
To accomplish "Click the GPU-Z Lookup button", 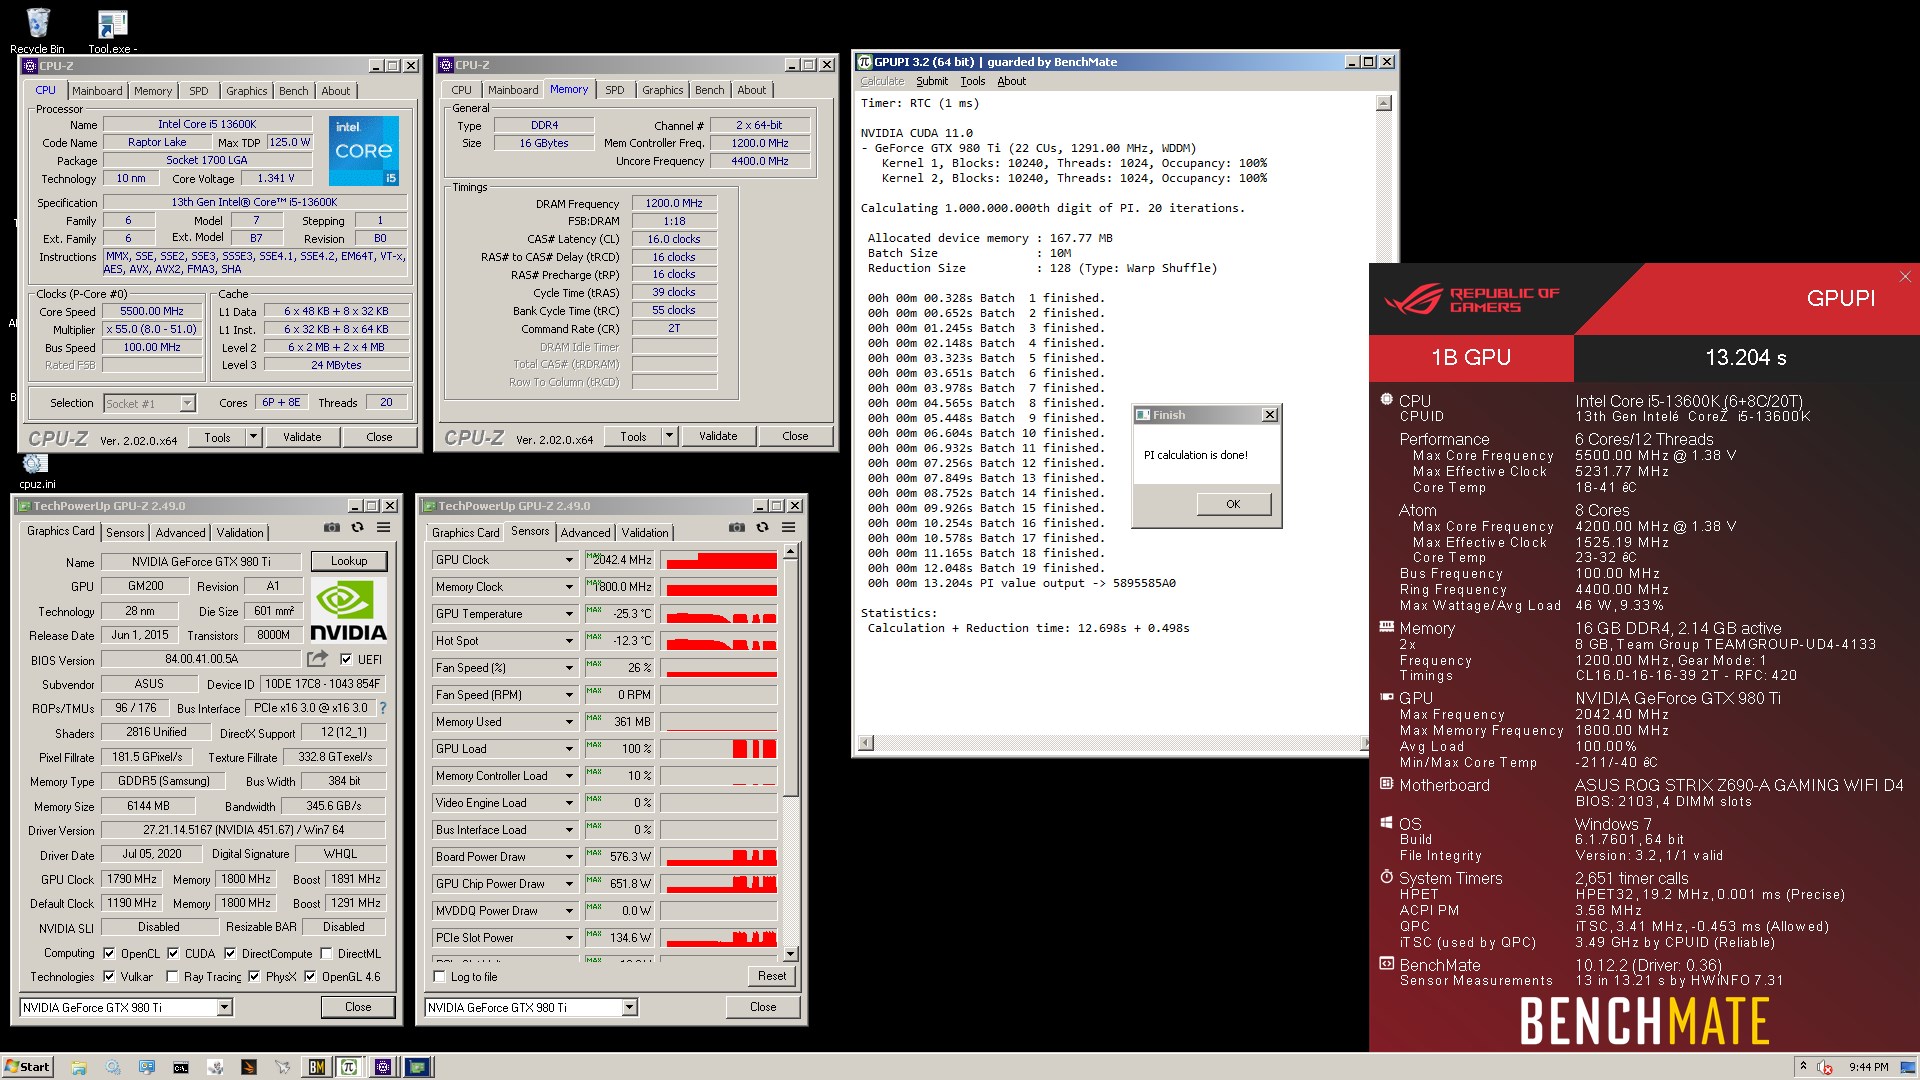I will [349, 561].
